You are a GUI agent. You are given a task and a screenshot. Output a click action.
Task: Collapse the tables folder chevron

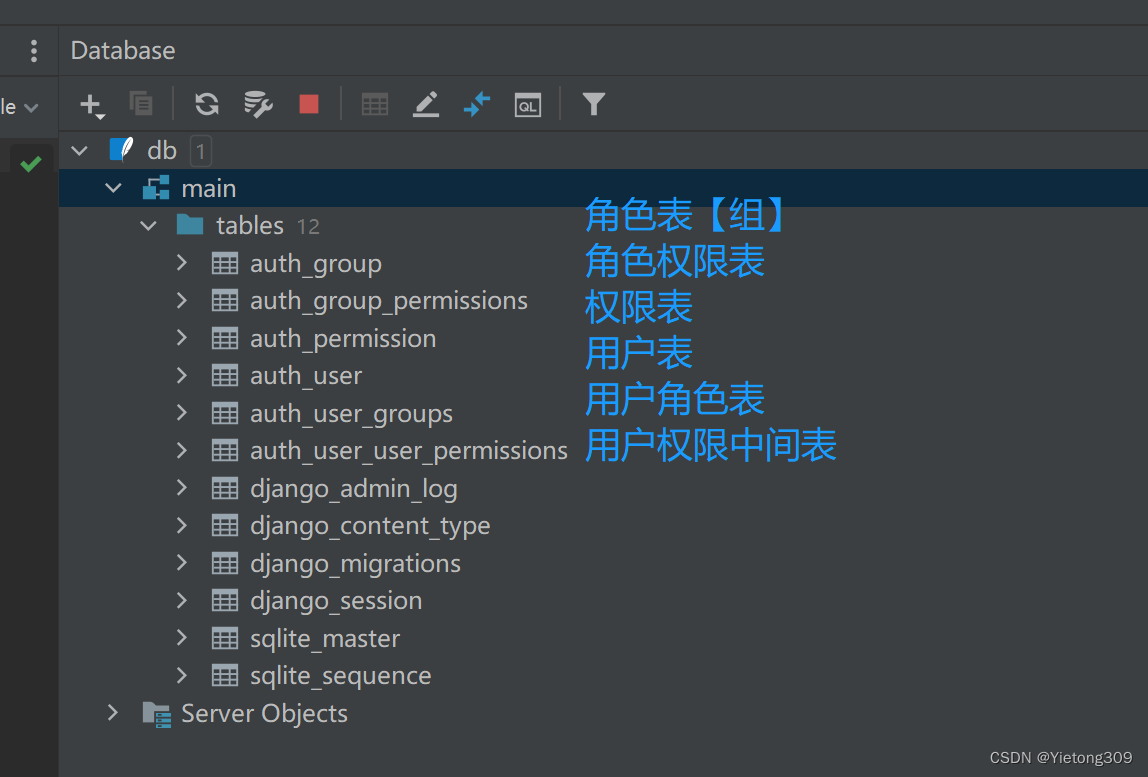pyautogui.click(x=148, y=225)
